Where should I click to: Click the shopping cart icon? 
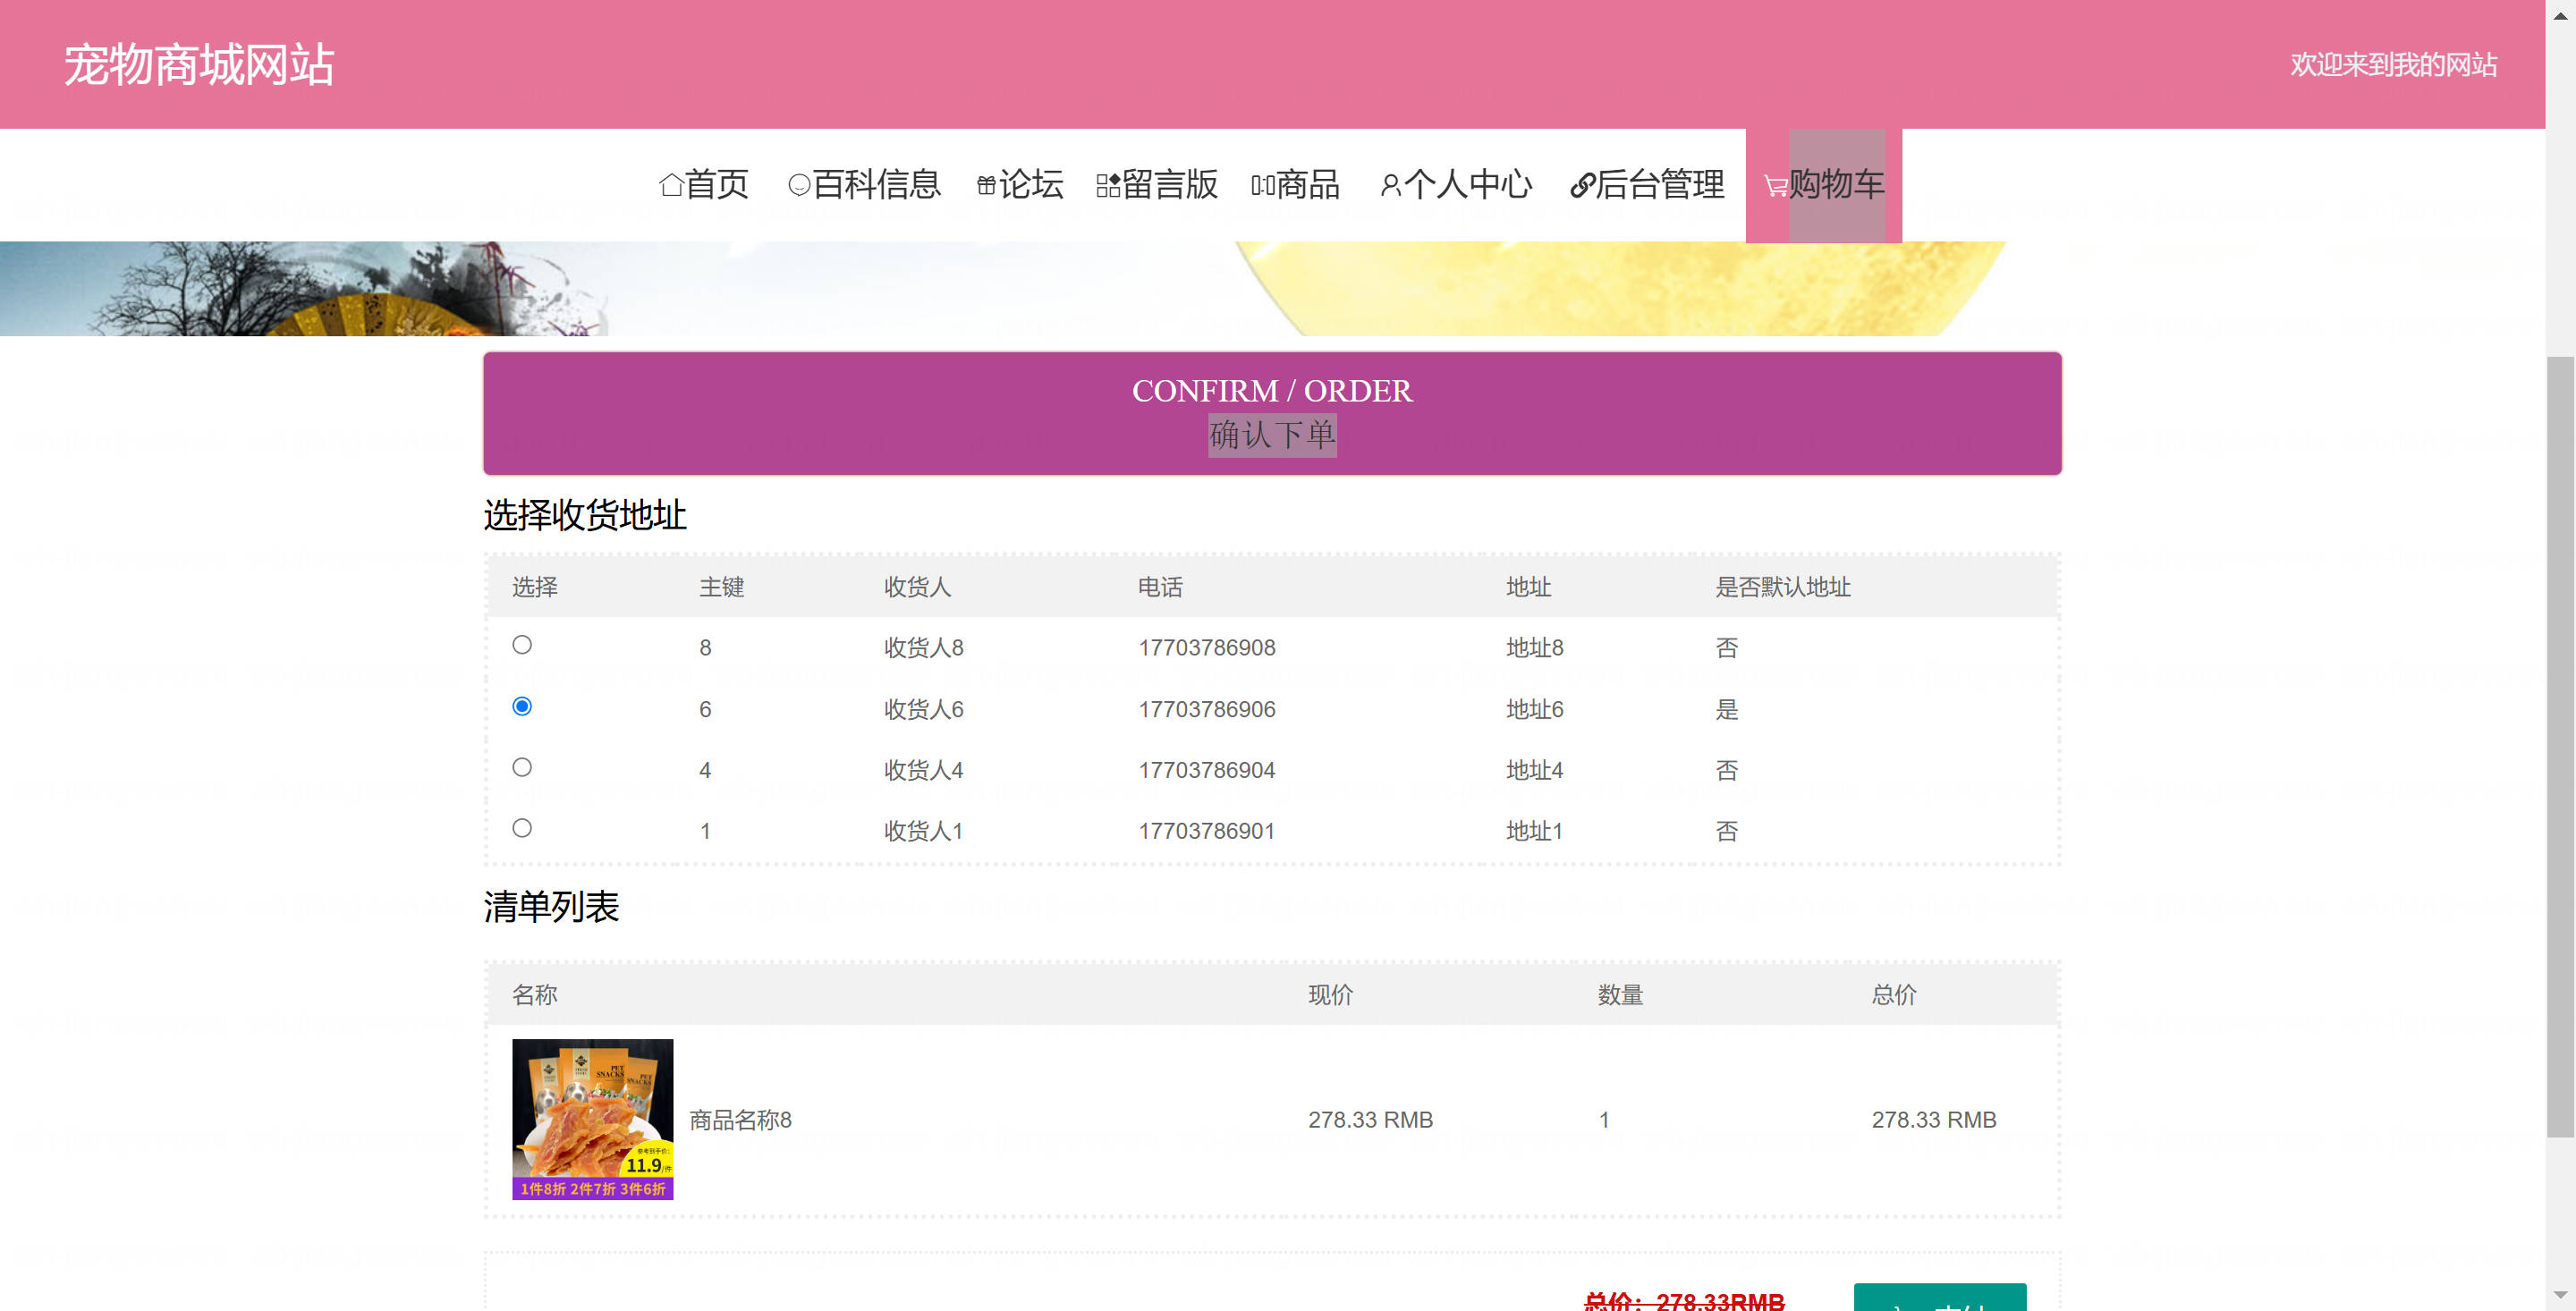tap(1775, 186)
